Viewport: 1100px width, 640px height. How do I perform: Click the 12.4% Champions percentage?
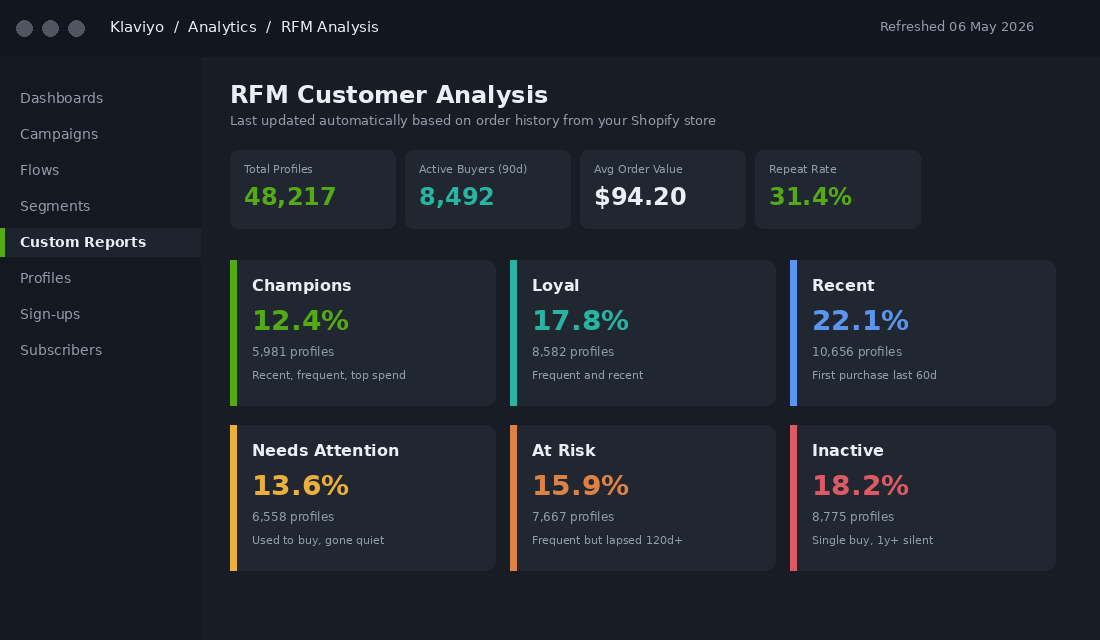coord(300,321)
